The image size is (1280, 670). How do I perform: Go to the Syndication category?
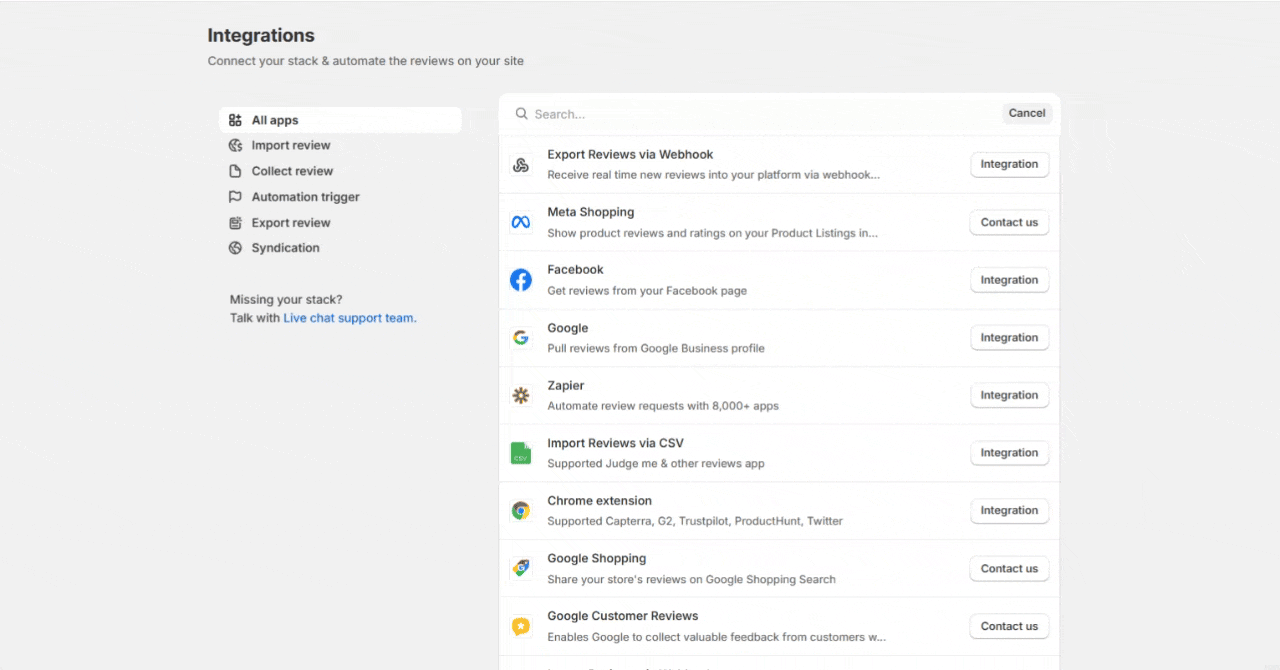coord(285,248)
